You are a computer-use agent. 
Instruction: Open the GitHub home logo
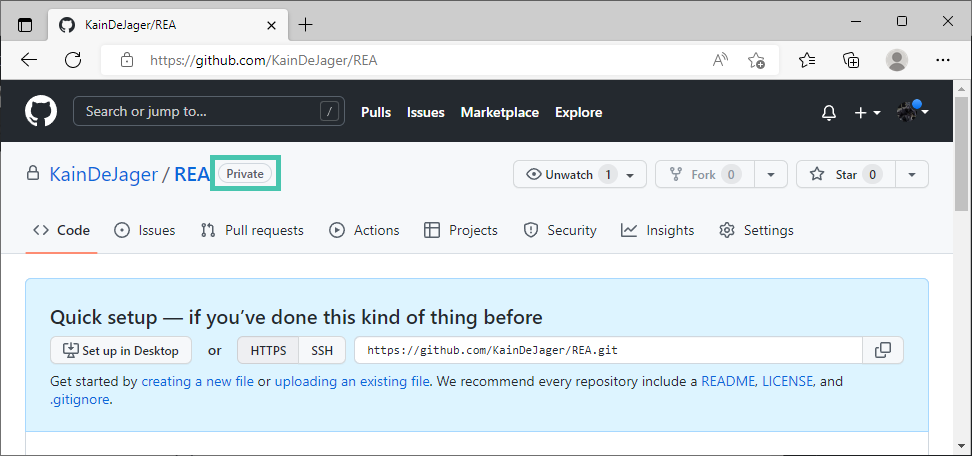pos(41,112)
